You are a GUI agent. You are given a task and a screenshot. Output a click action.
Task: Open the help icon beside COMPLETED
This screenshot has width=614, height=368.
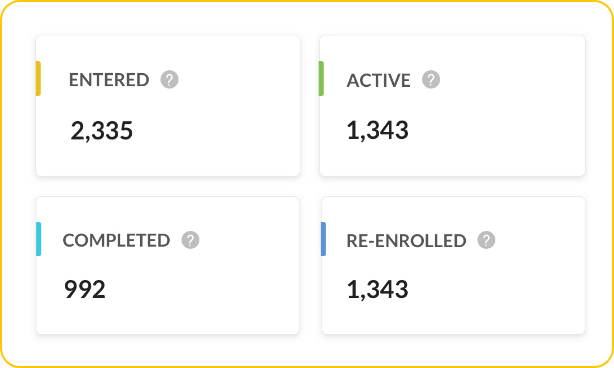point(190,240)
